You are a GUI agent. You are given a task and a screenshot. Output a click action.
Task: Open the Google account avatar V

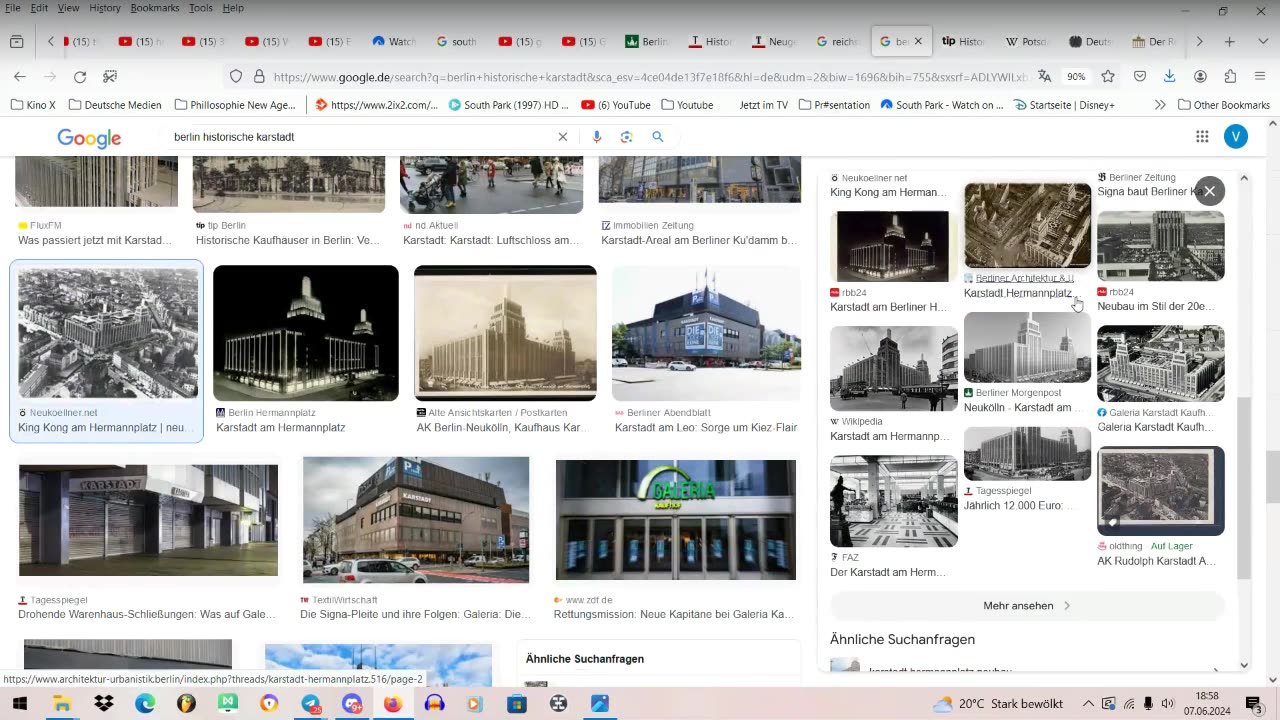(x=1236, y=137)
